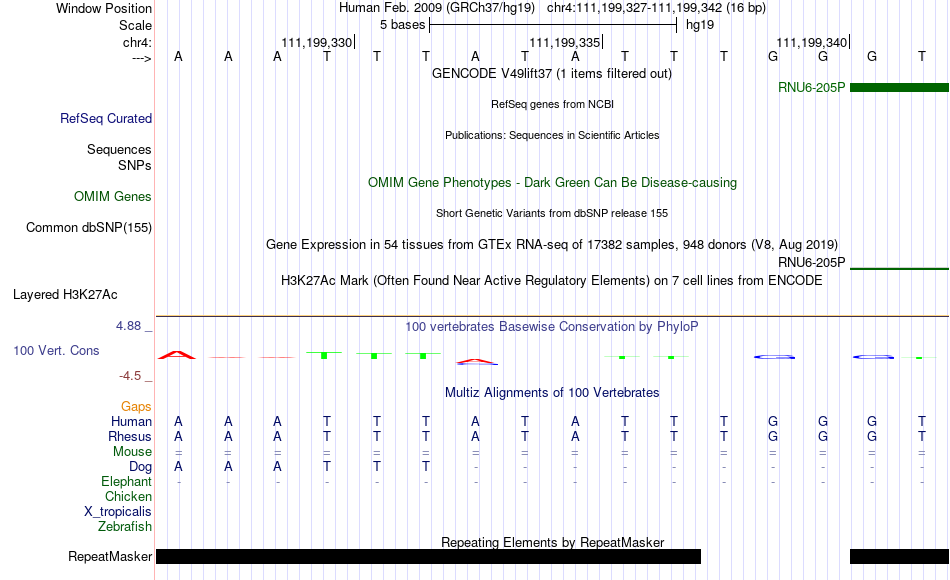Viewport: 950px width, 580px height.
Task: Click the Elephant species row label
Action: tap(127, 481)
